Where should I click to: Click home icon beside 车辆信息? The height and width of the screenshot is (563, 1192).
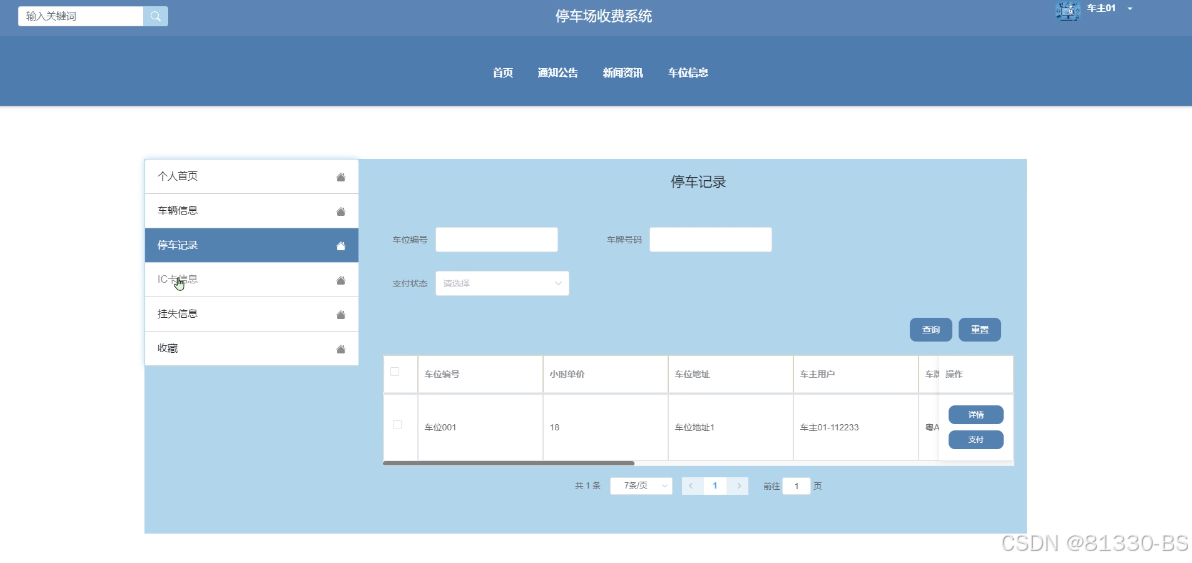[x=341, y=211]
